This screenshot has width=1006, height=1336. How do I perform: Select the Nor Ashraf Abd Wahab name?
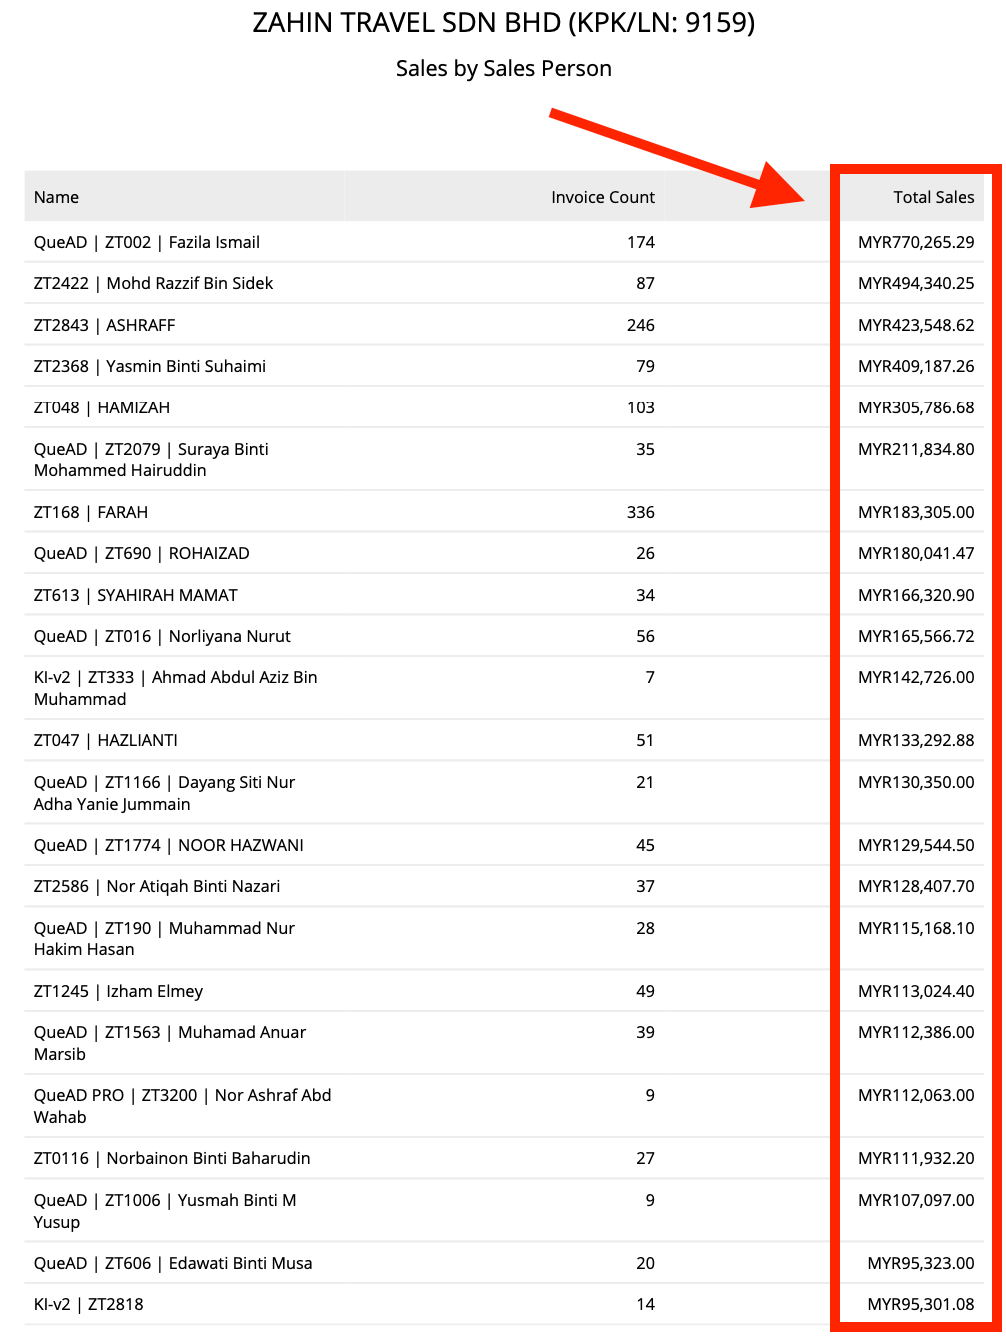(182, 1106)
